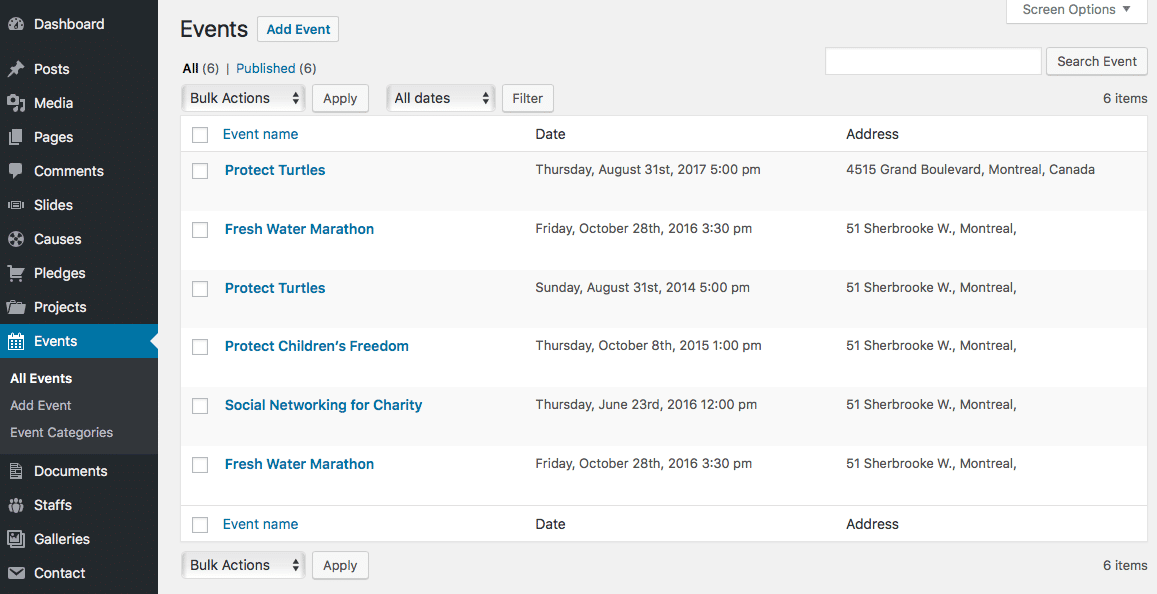Image resolution: width=1157 pixels, height=594 pixels.
Task: Open the bottom Bulk Actions dropdown
Action: click(x=243, y=565)
